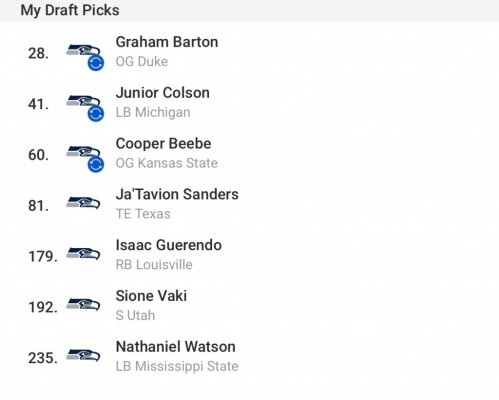Click the trade badge on pick 41
The height and width of the screenshot is (400, 499).
coord(96,114)
